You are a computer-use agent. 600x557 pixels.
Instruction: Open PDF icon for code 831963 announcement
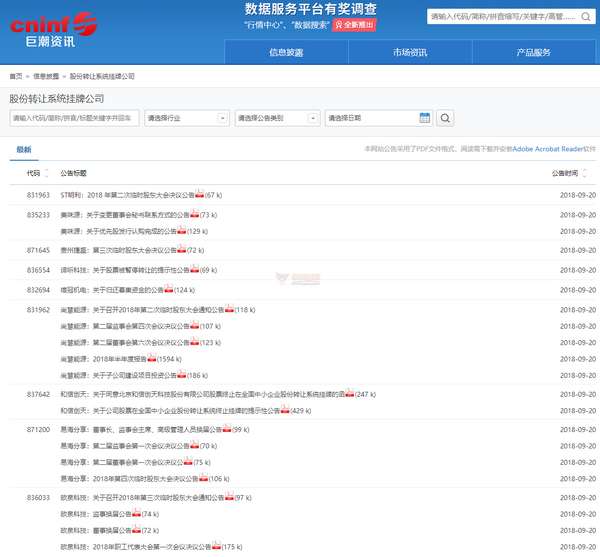pyautogui.click(x=199, y=195)
